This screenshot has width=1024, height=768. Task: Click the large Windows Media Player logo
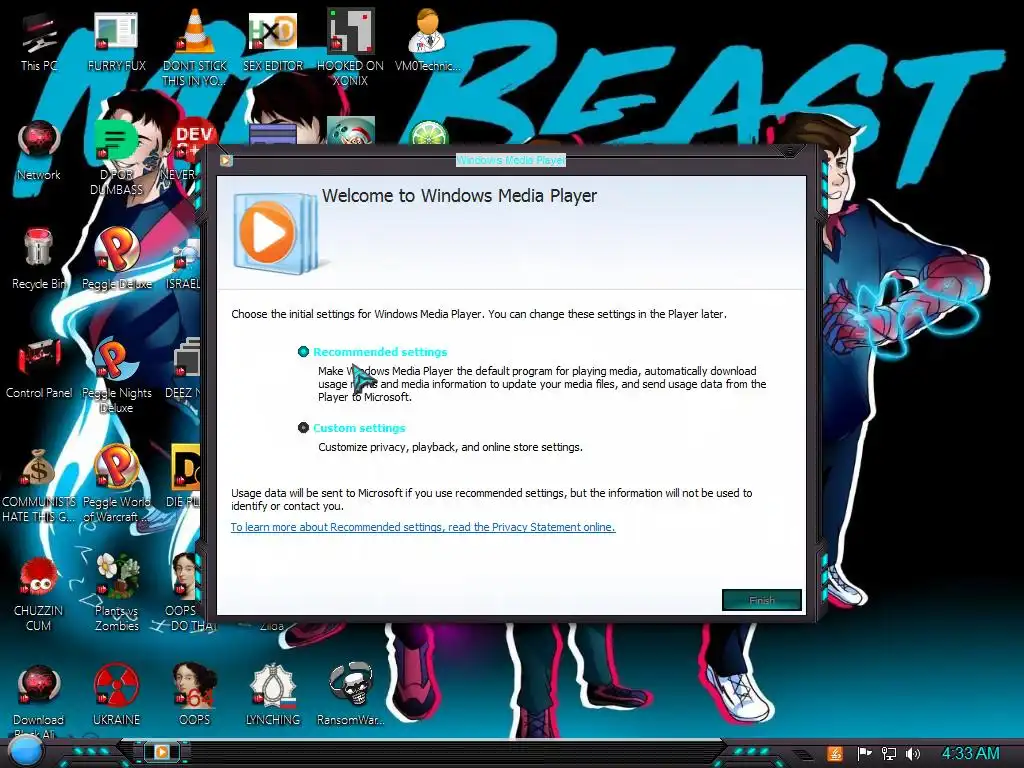tap(276, 232)
